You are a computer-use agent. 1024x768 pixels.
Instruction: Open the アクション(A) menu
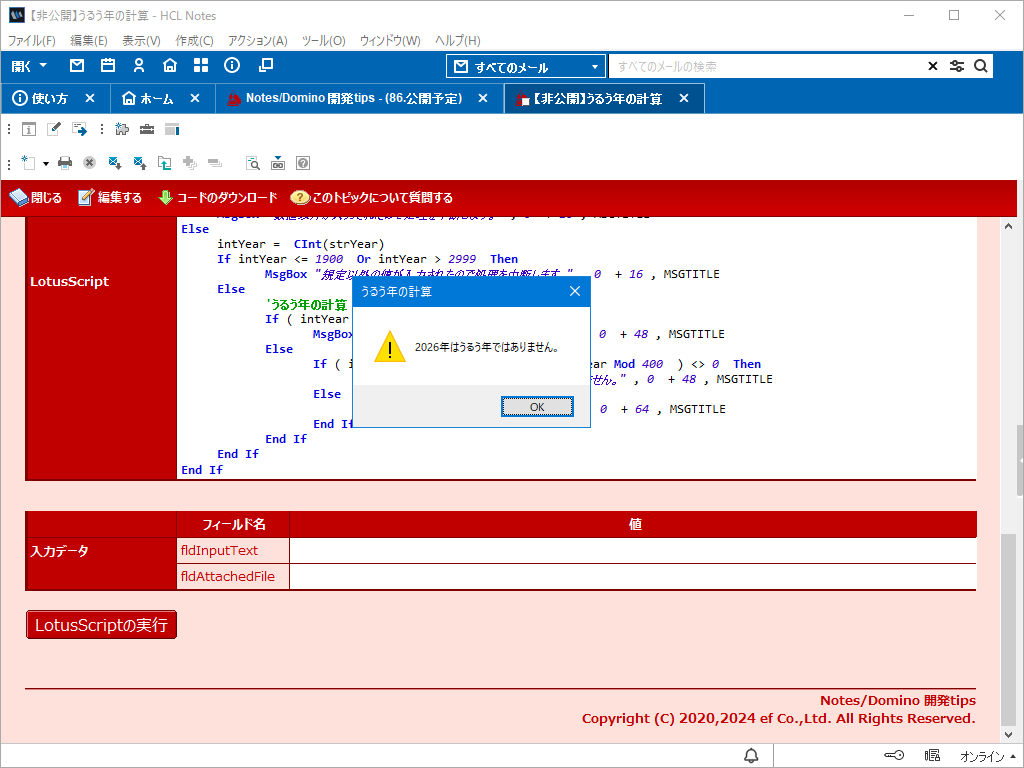click(x=257, y=41)
